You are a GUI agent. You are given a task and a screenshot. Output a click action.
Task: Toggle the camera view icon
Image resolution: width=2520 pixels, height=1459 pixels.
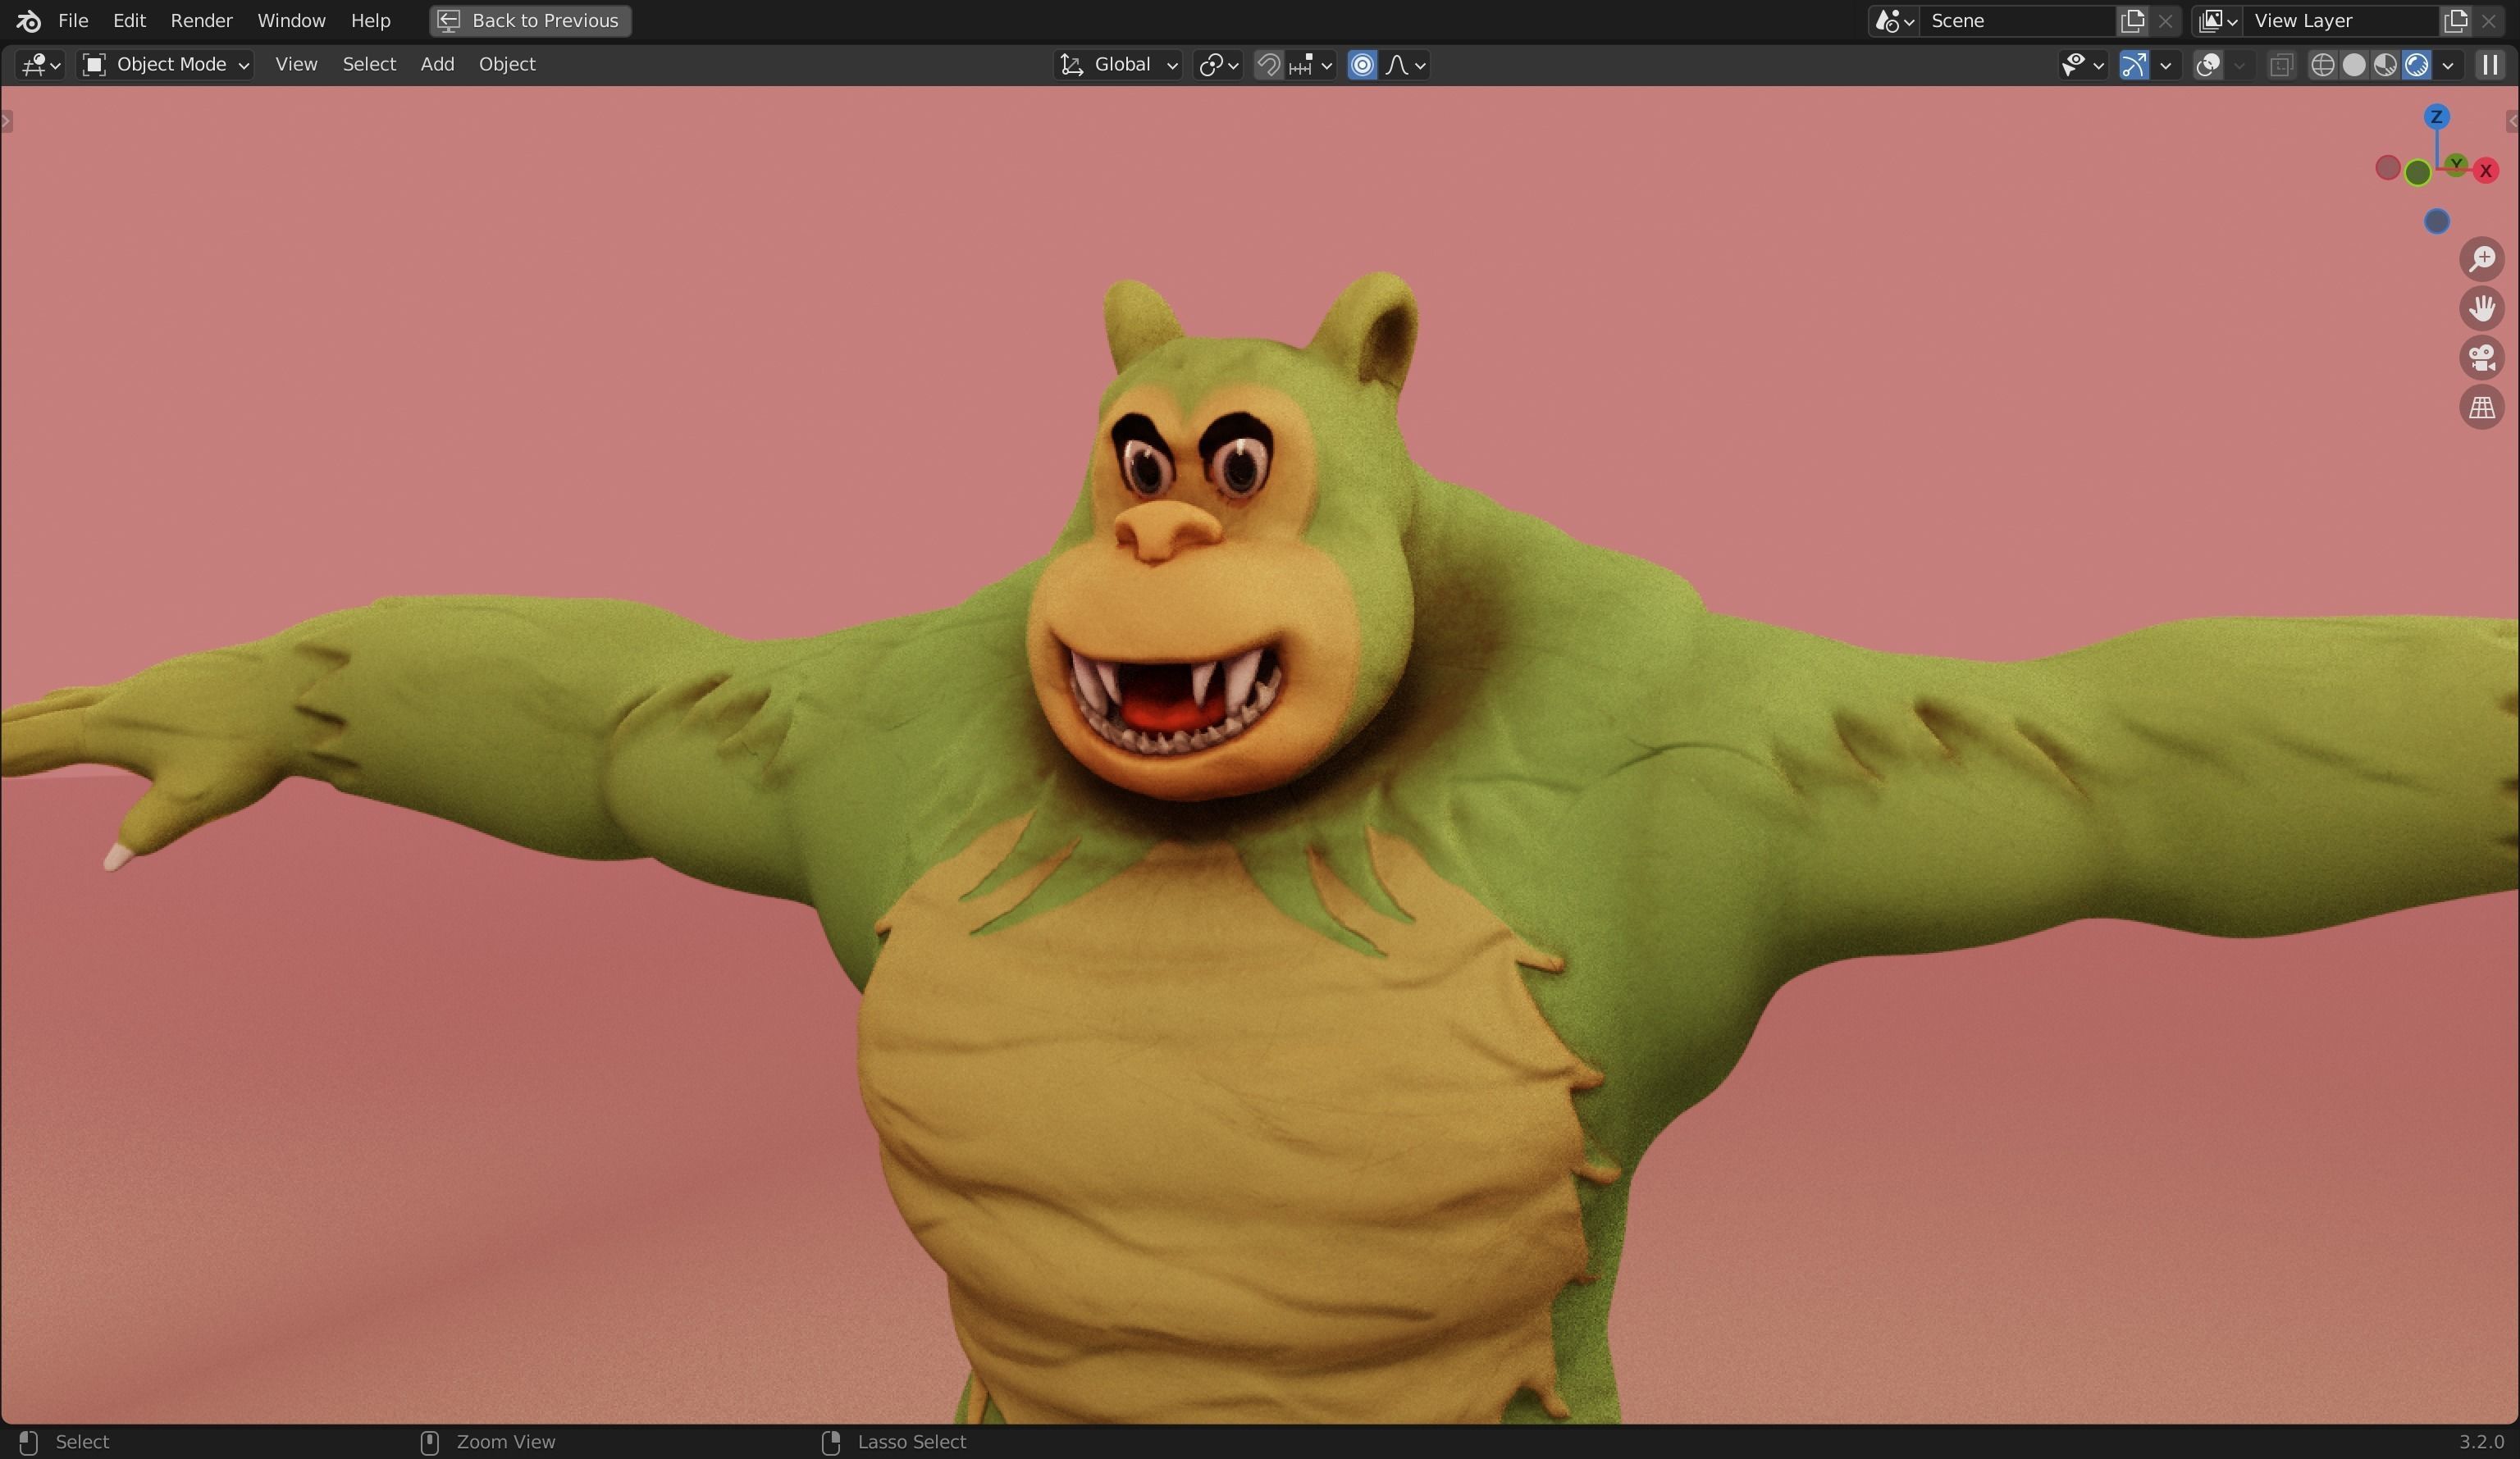tap(2482, 358)
